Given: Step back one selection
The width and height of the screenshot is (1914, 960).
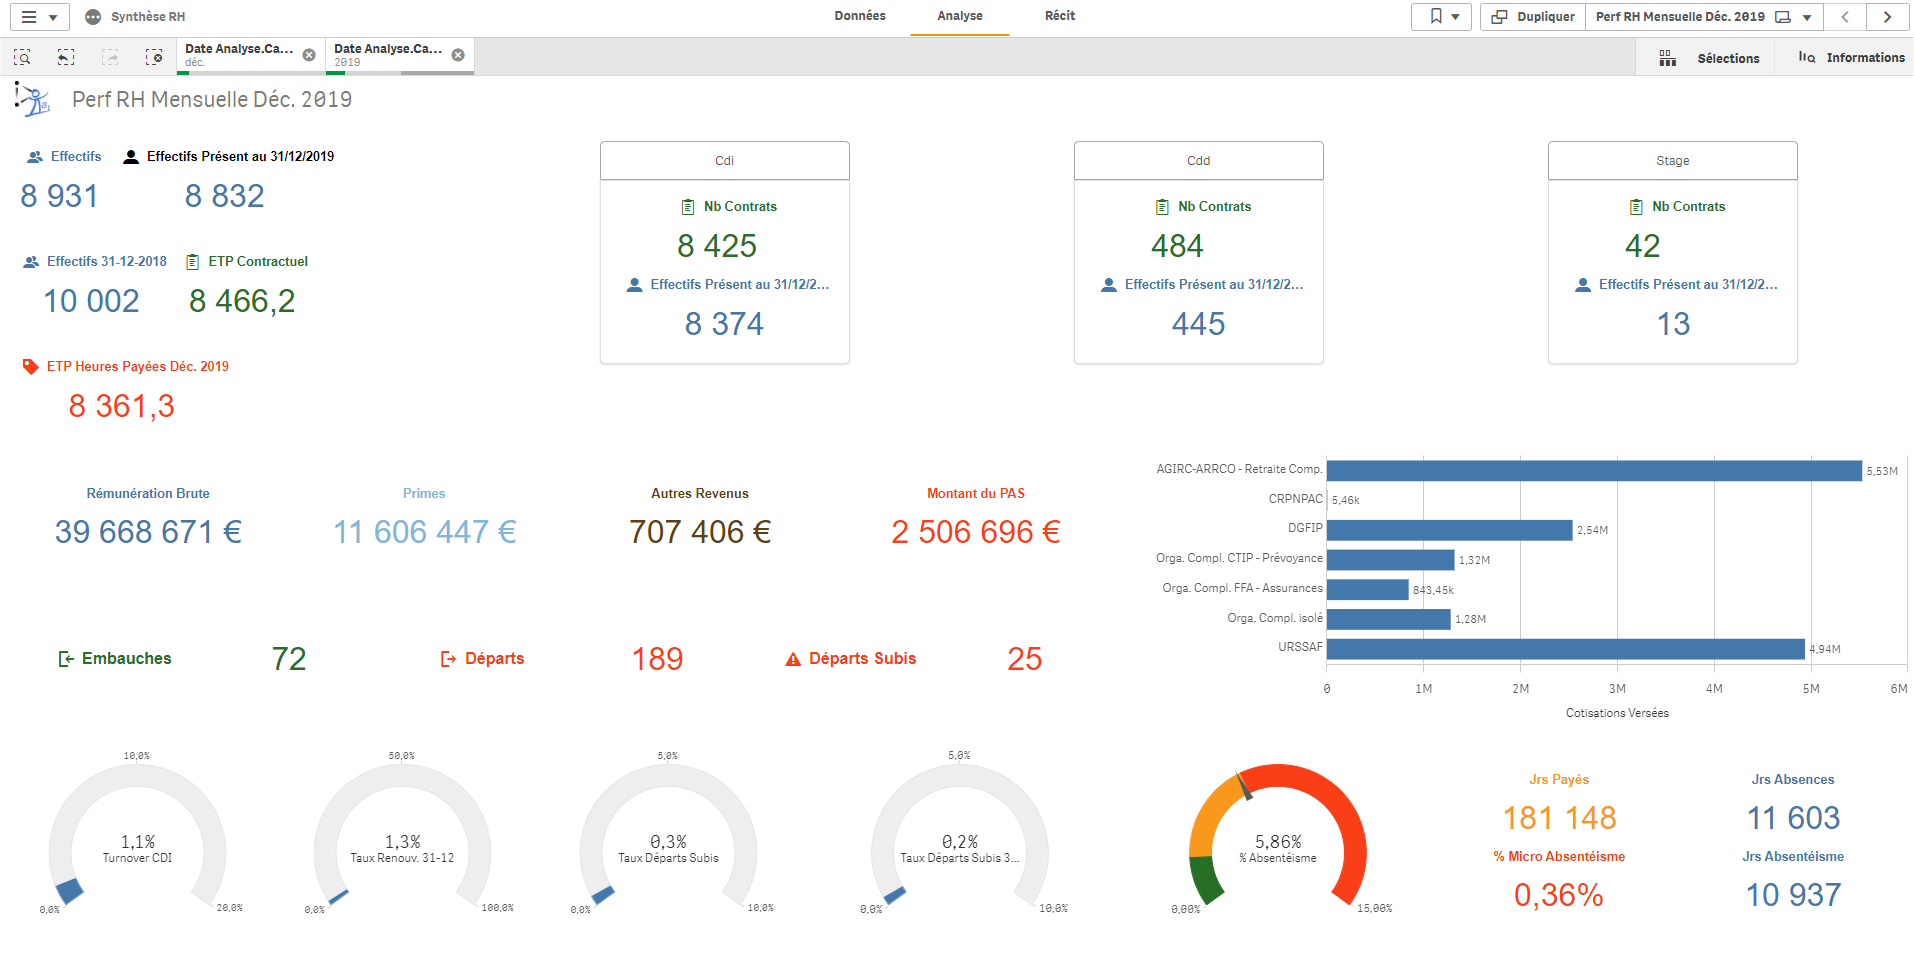Looking at the screenshot, I should point(66,57).
